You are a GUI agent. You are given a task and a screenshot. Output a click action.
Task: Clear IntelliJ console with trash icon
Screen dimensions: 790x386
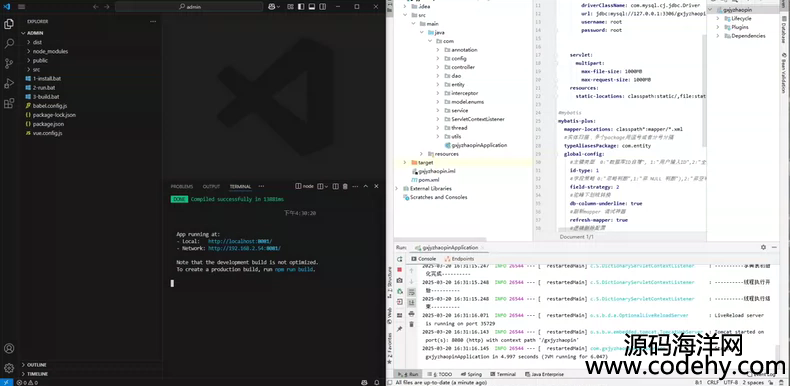(411, 324)
